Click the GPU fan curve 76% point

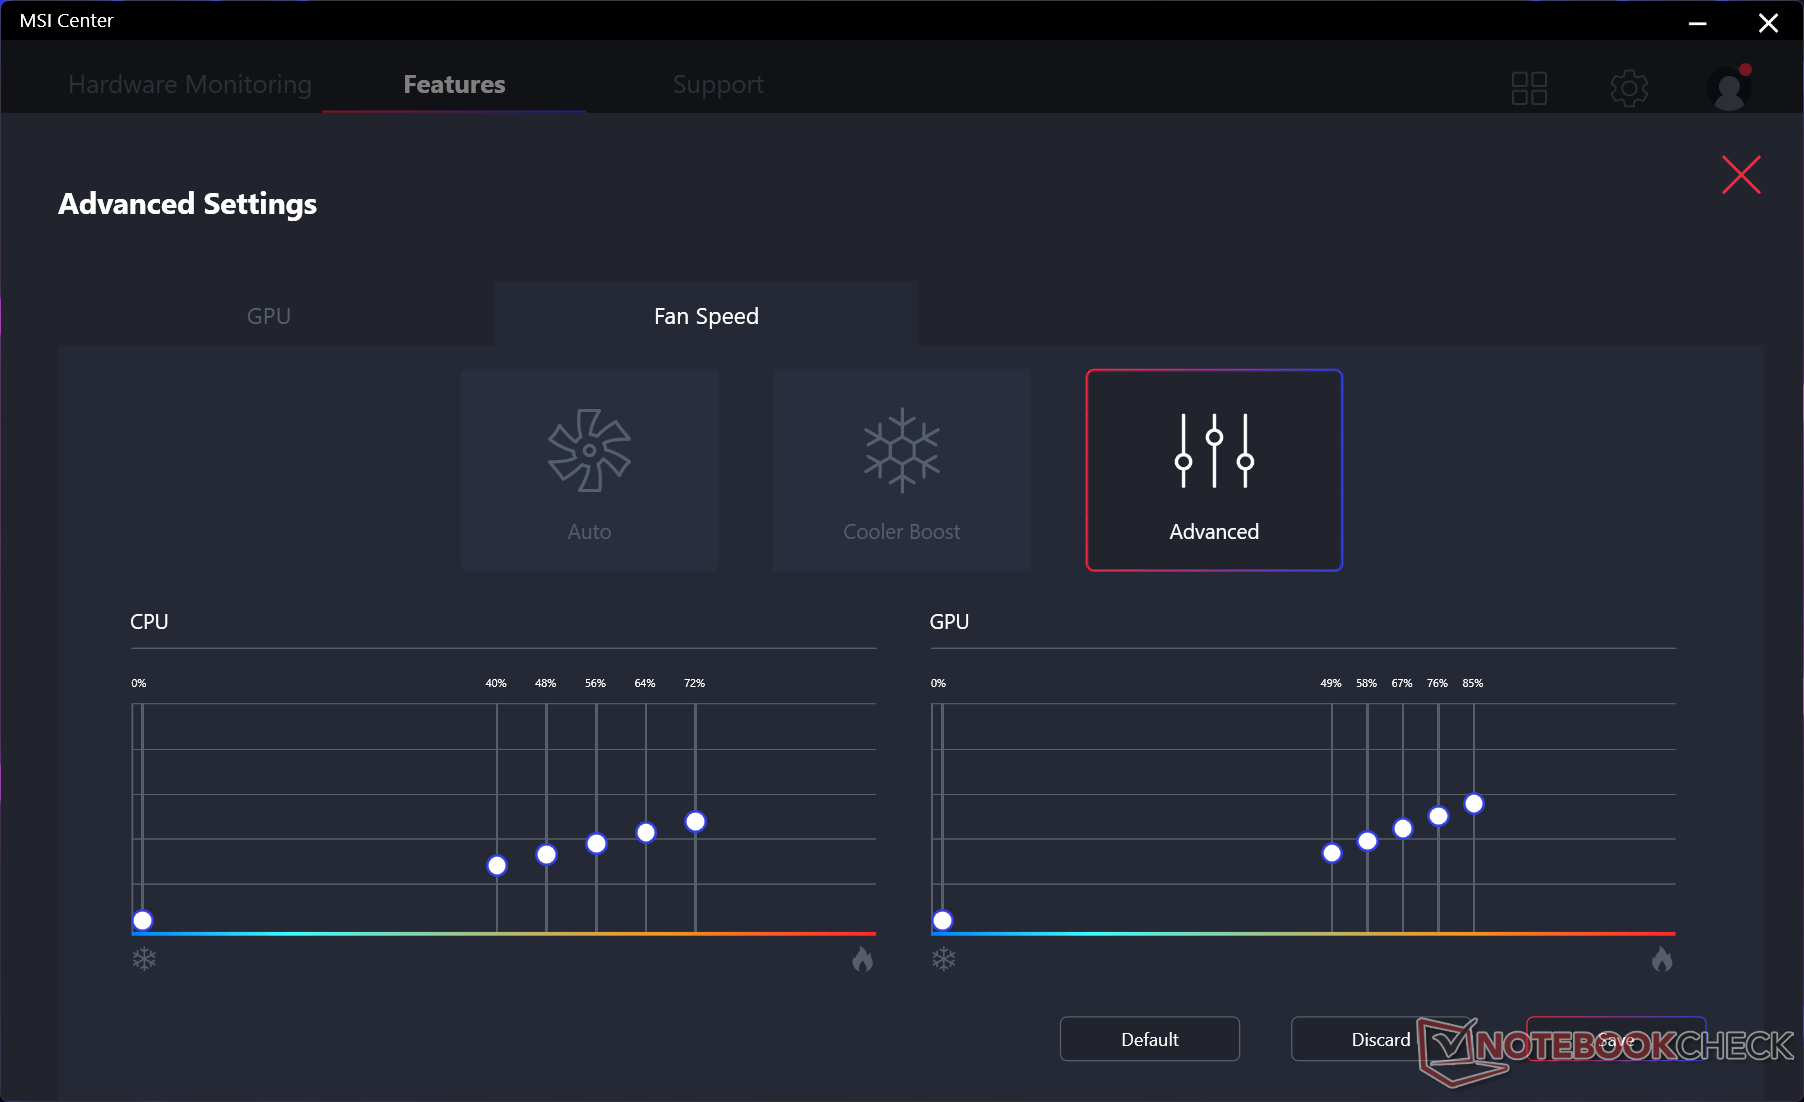tap(1438, 816)
